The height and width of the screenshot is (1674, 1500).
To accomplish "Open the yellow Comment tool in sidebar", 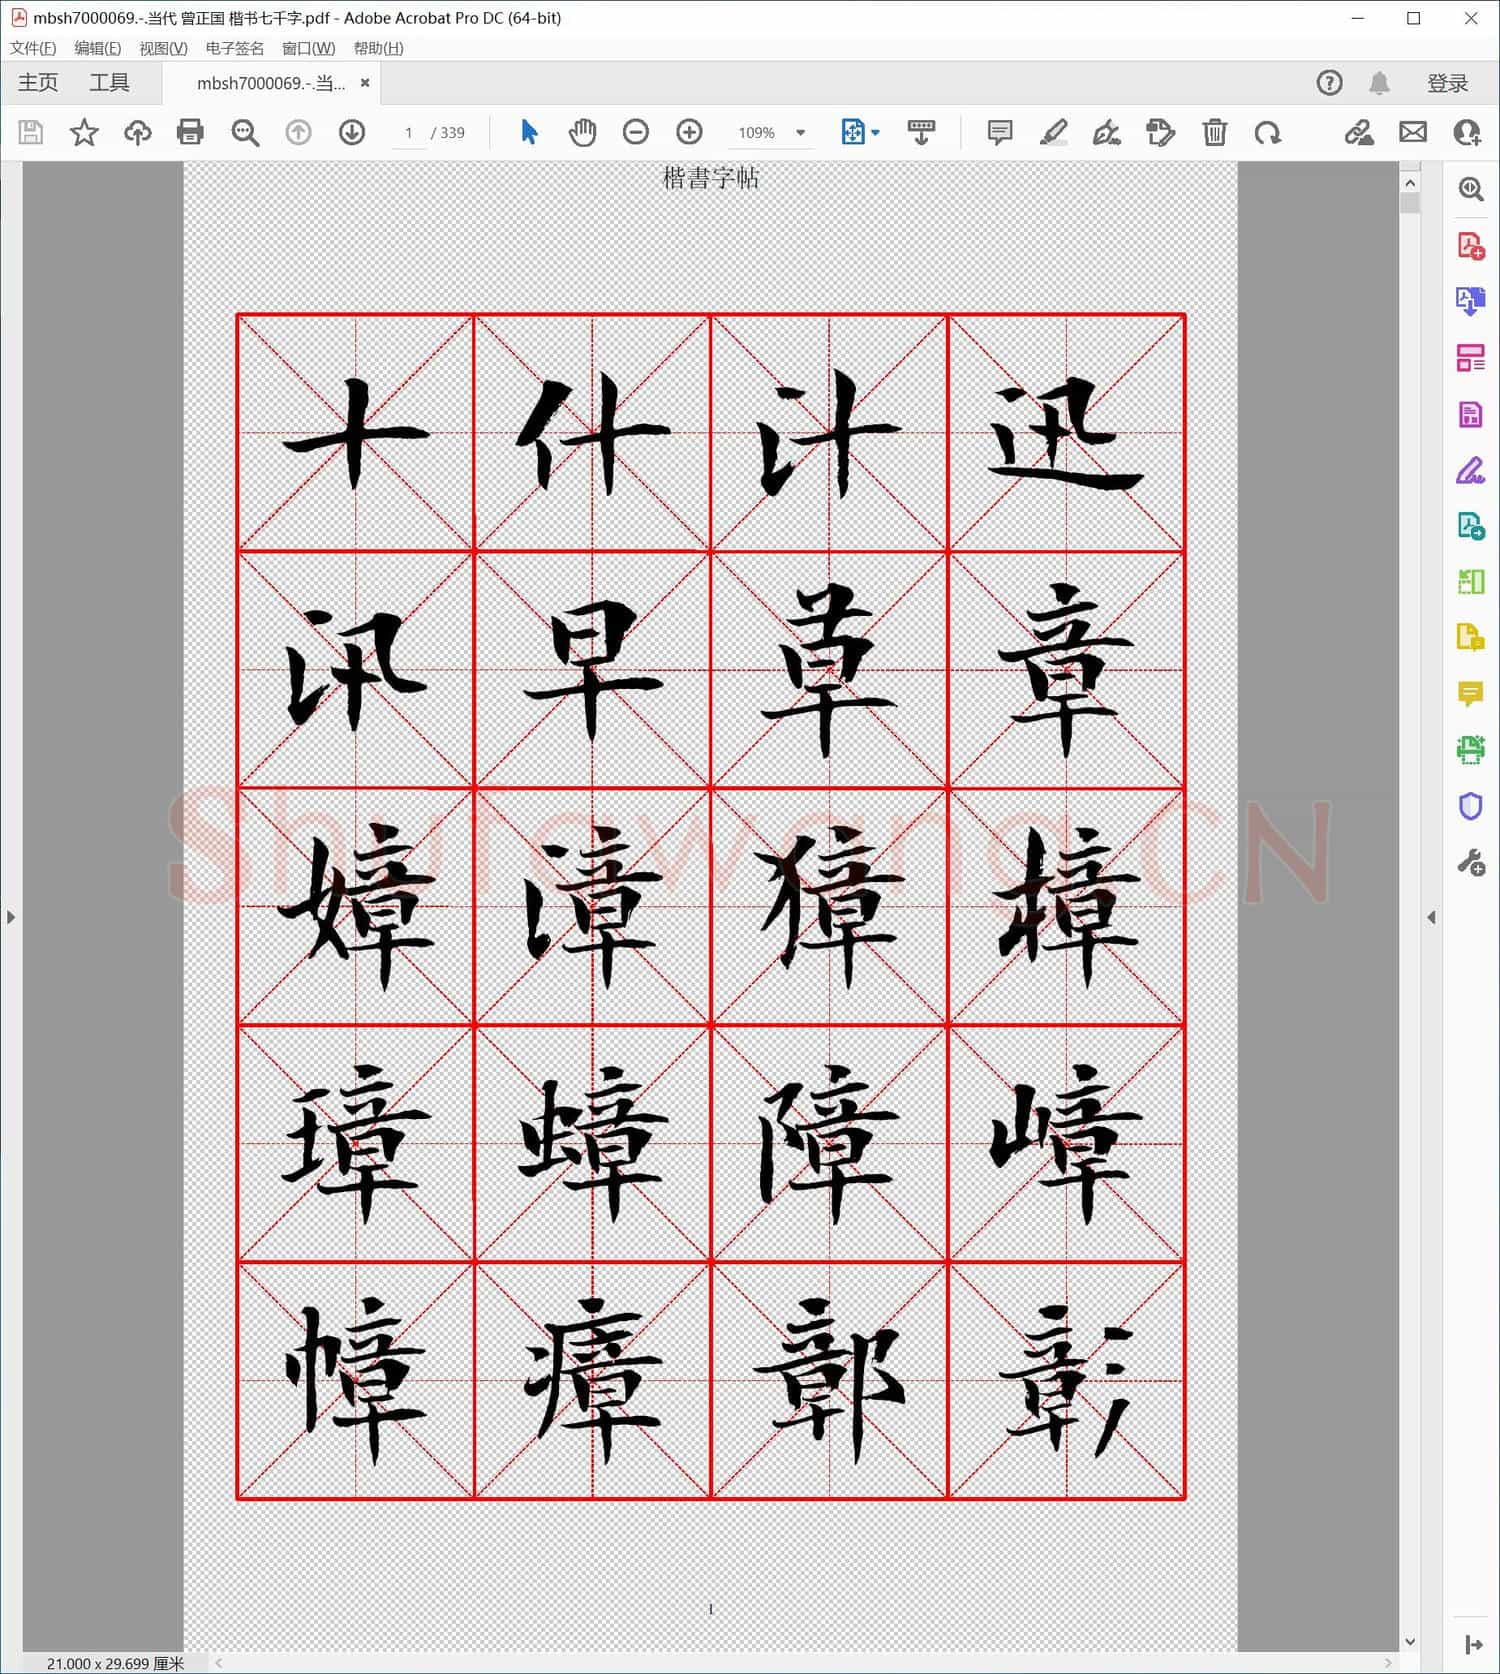I will point(1470,693).
